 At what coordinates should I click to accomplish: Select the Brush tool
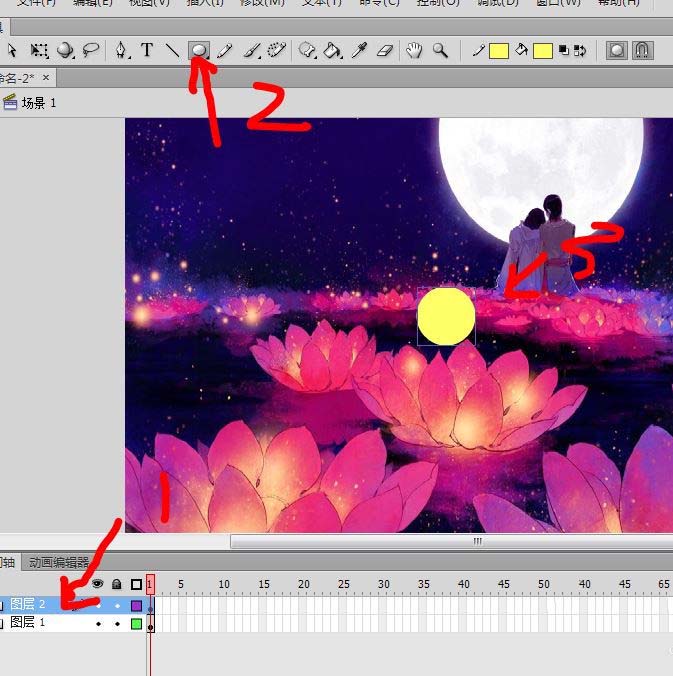click(251, 50)
